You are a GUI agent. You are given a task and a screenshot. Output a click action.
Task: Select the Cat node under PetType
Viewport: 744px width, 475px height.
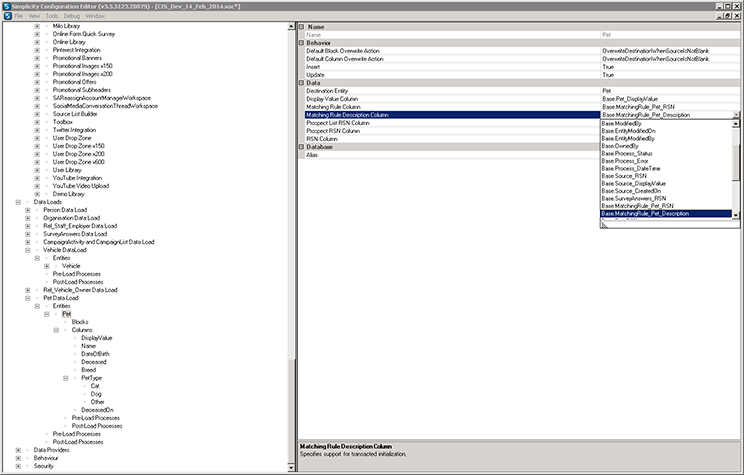[x=95, y=386]
